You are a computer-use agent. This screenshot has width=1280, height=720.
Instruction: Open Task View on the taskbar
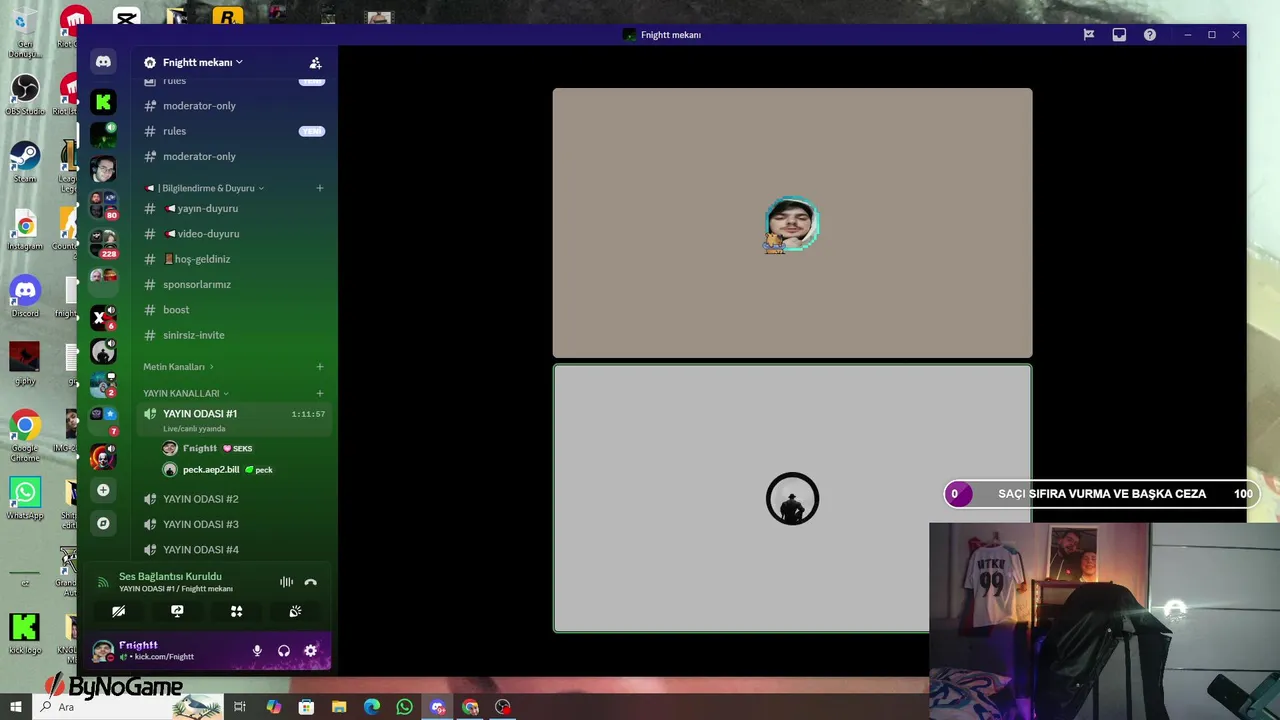[x=240, y=707]
